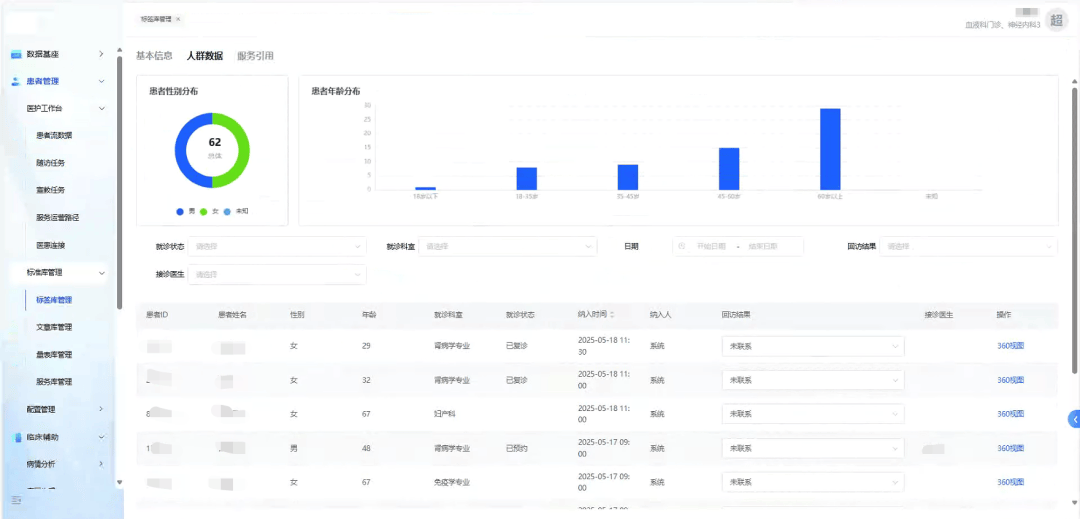The height and width of the screenshot is (519, 1080).
Task: Click the calendar icon in 日期 field
Action: click(682, 246)
